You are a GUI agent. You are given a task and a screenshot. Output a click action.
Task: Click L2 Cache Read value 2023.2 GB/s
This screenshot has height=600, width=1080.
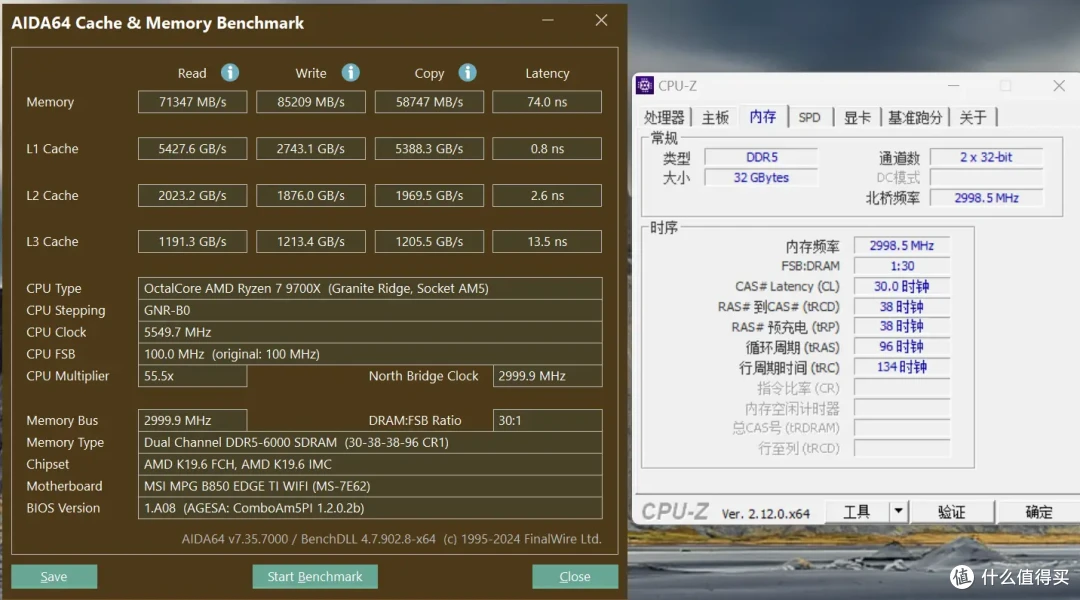192,196
